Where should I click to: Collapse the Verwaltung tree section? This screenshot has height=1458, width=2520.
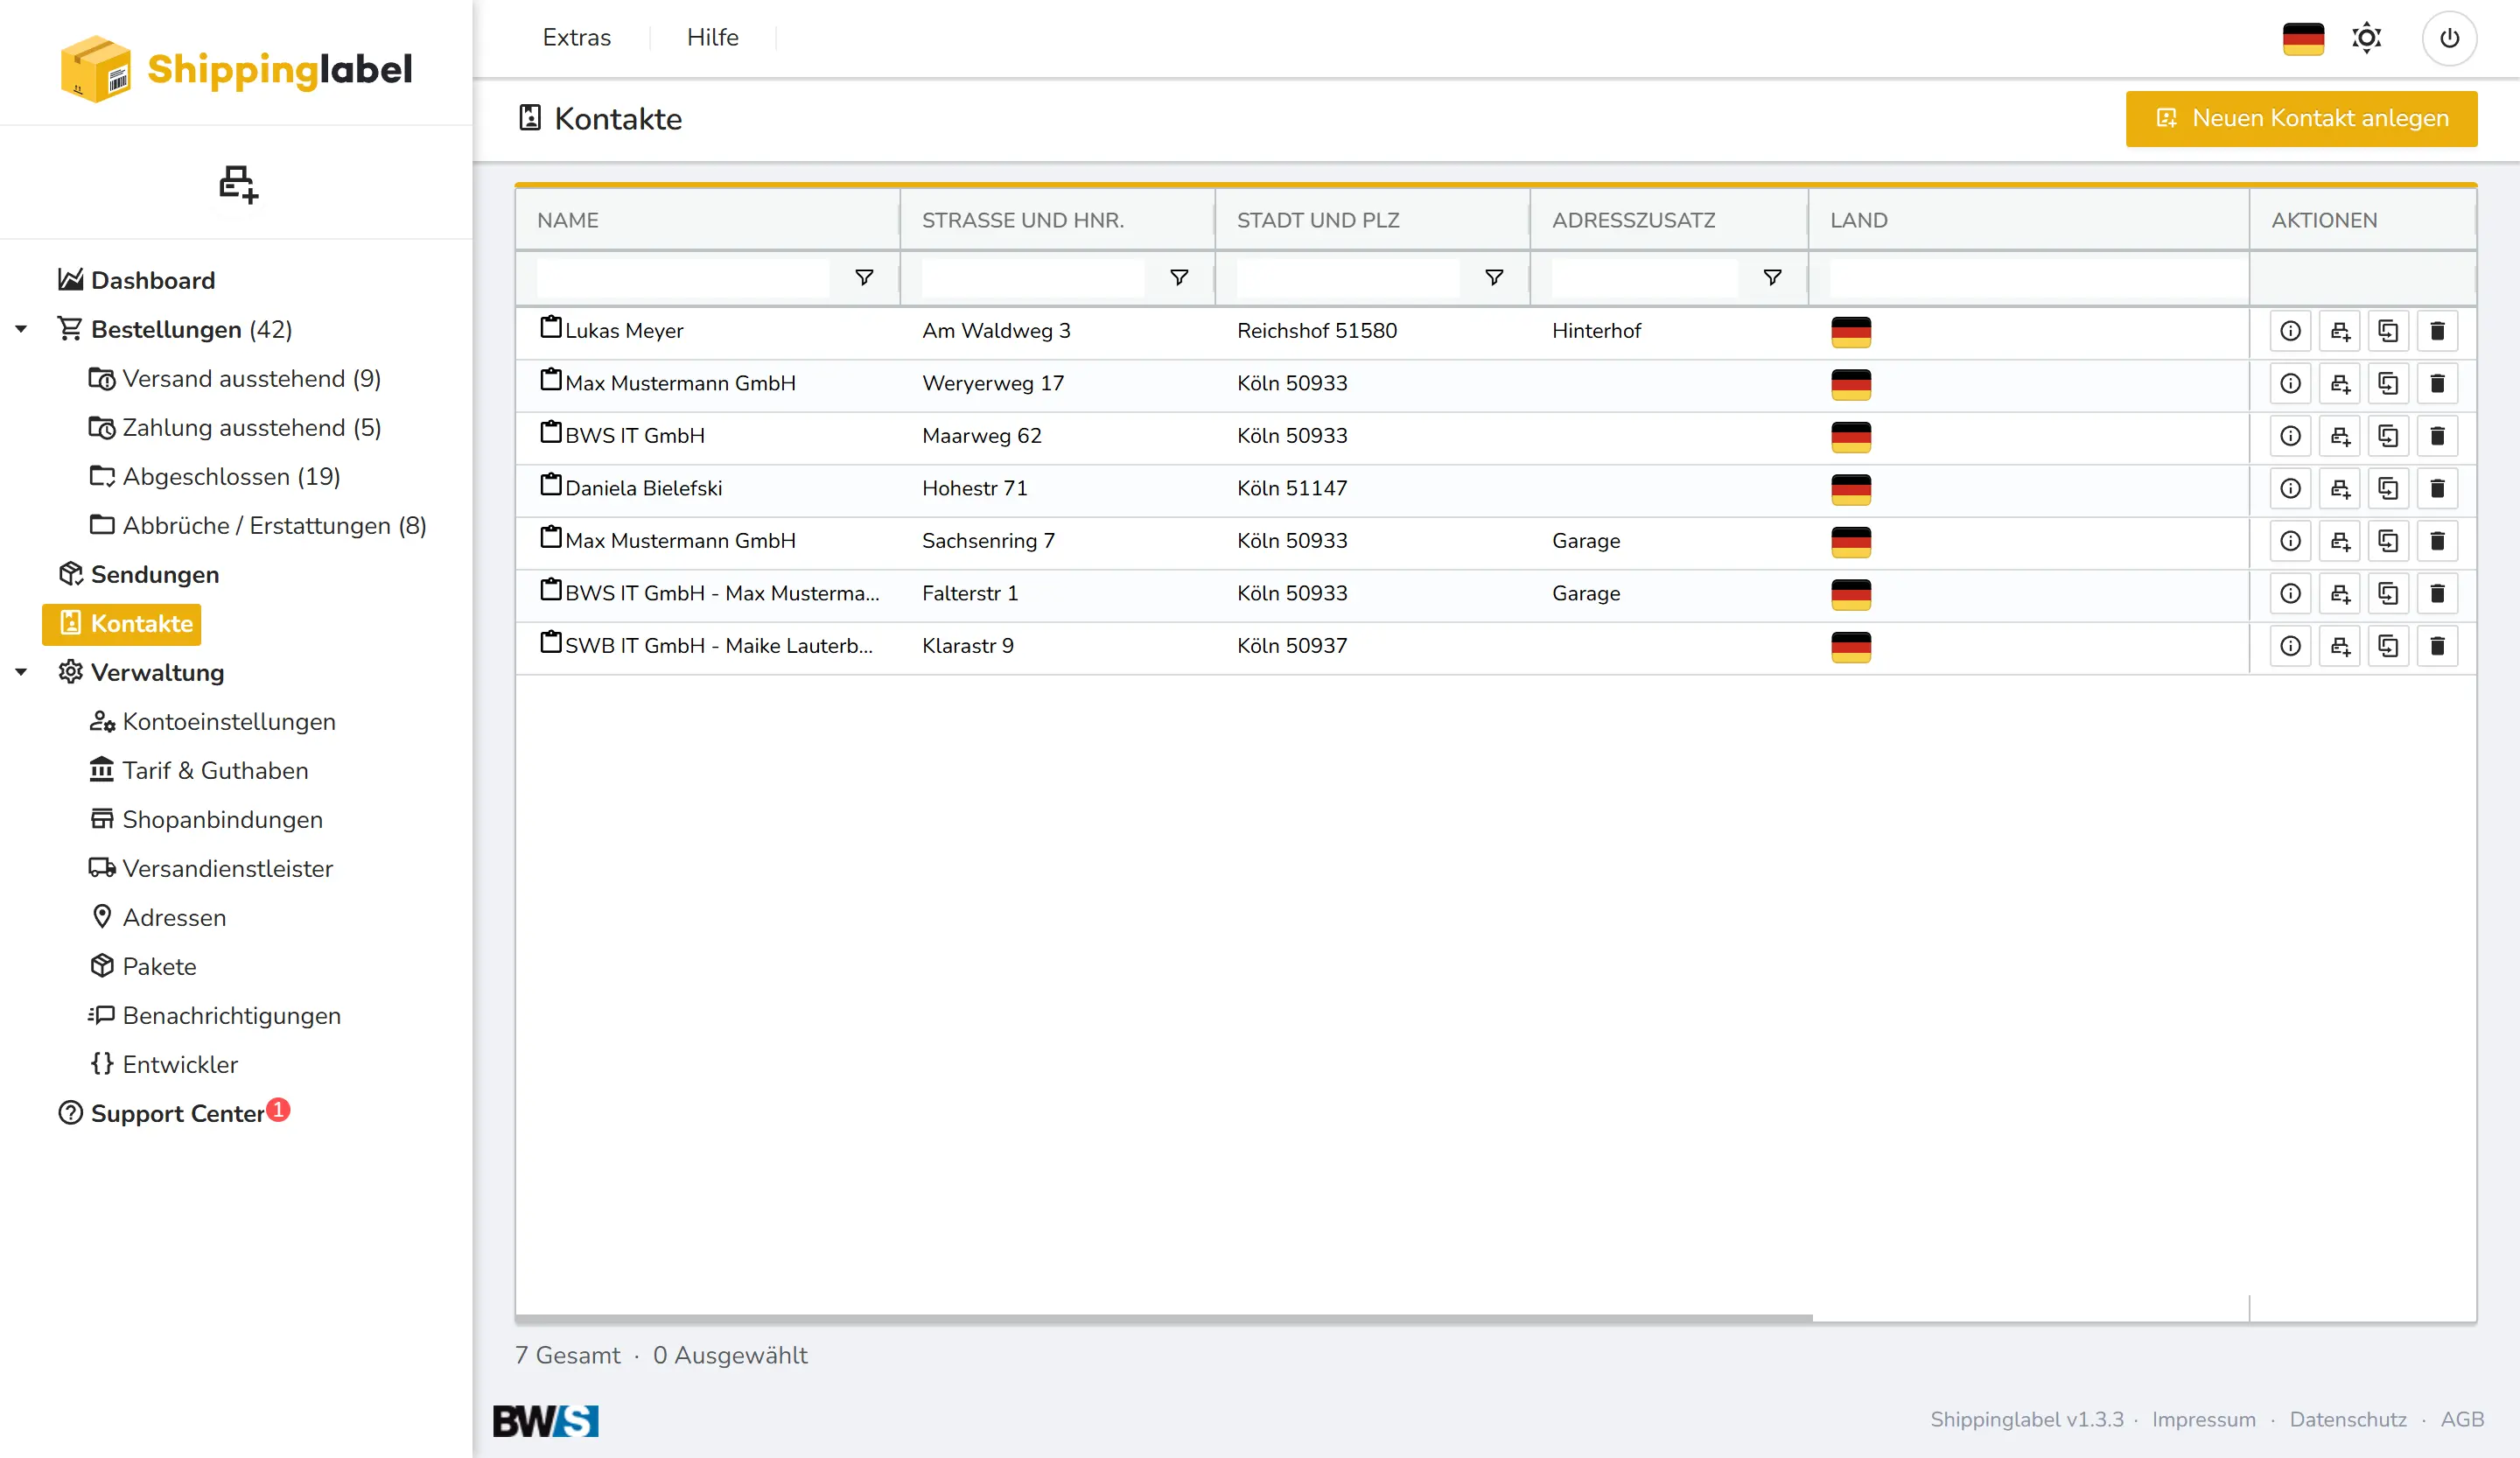tap(21, 672)
